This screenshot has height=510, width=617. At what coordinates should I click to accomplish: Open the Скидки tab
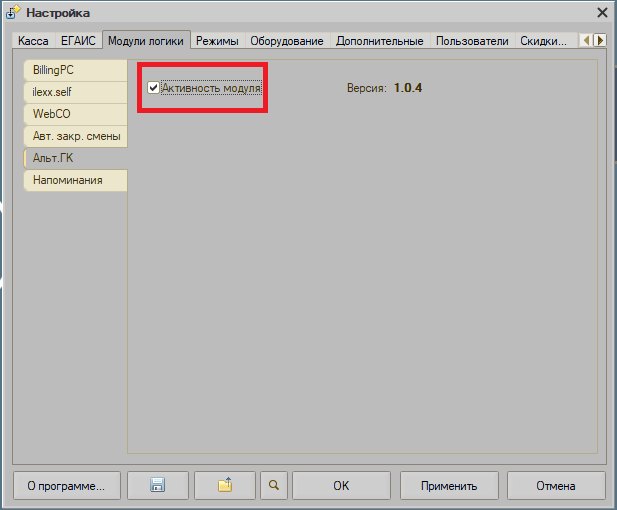(543, 41)
